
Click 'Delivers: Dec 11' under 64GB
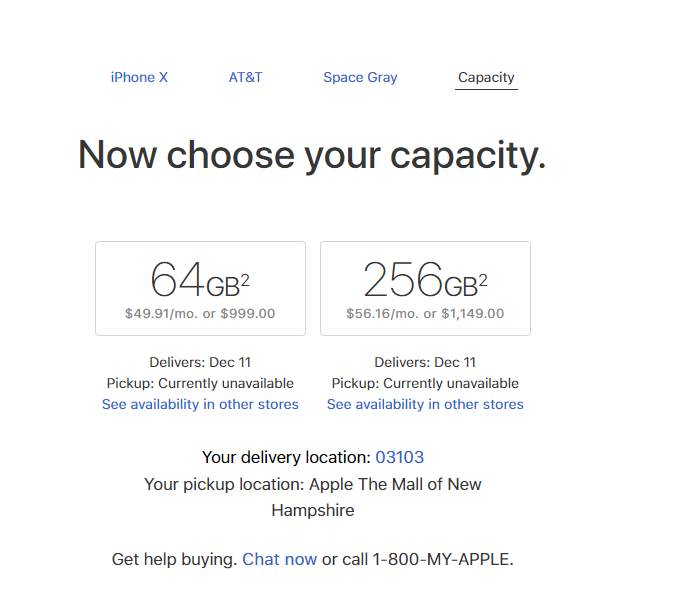click(200, 362)
